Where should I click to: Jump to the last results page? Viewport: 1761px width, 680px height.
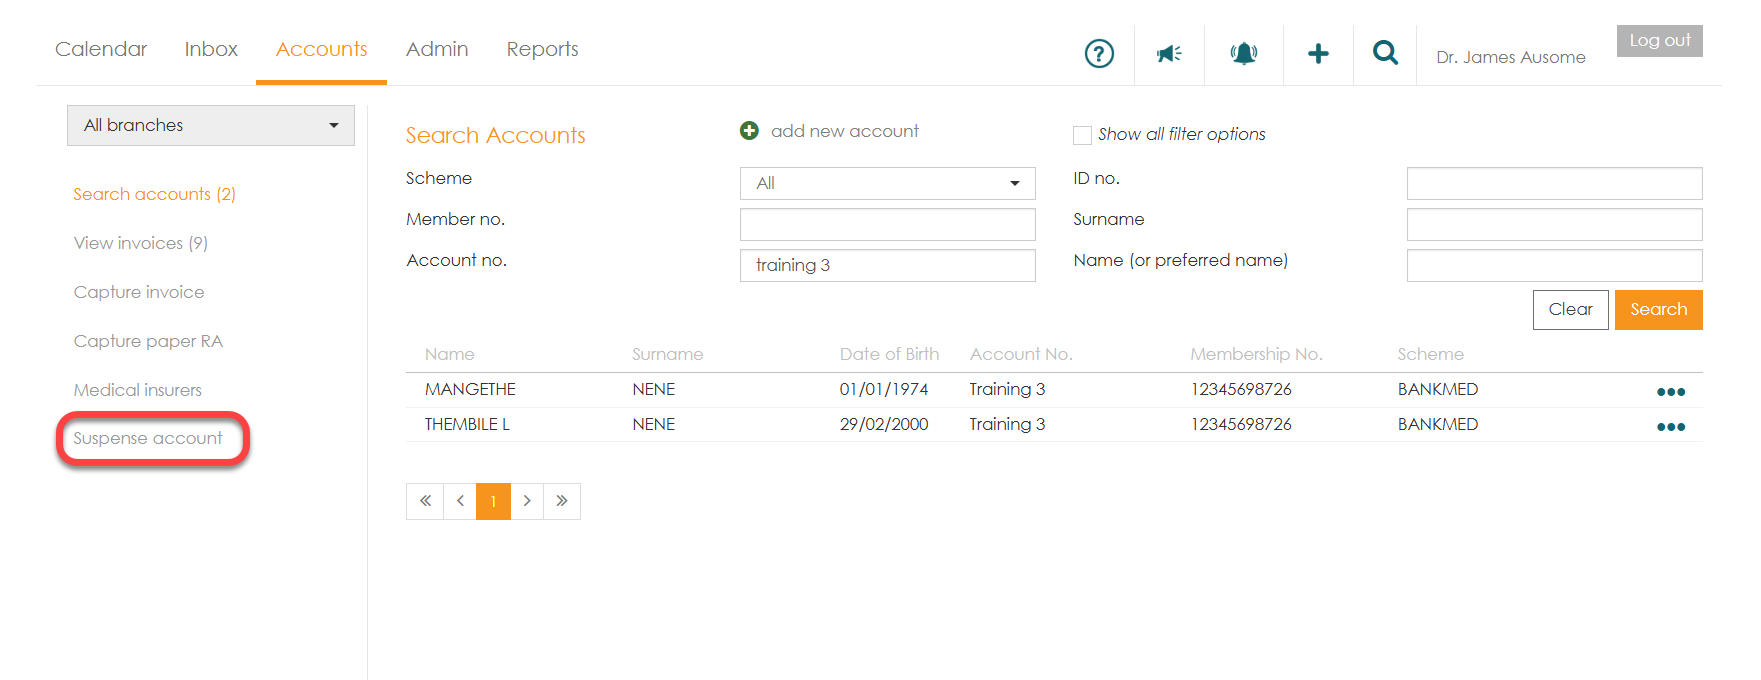click(562, 501)
